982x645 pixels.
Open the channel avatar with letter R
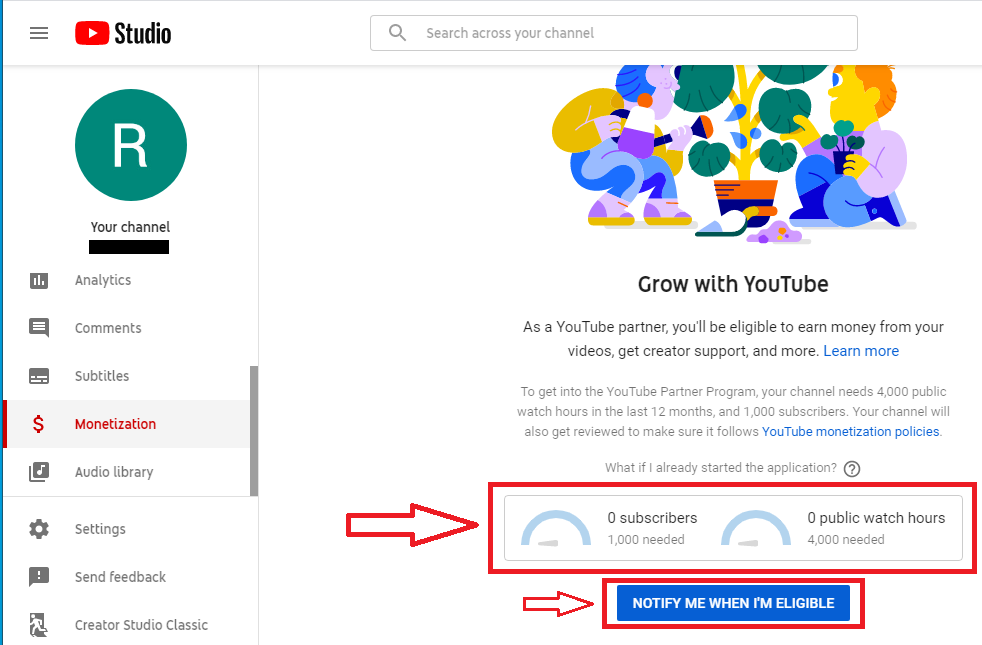click(131, 145)
